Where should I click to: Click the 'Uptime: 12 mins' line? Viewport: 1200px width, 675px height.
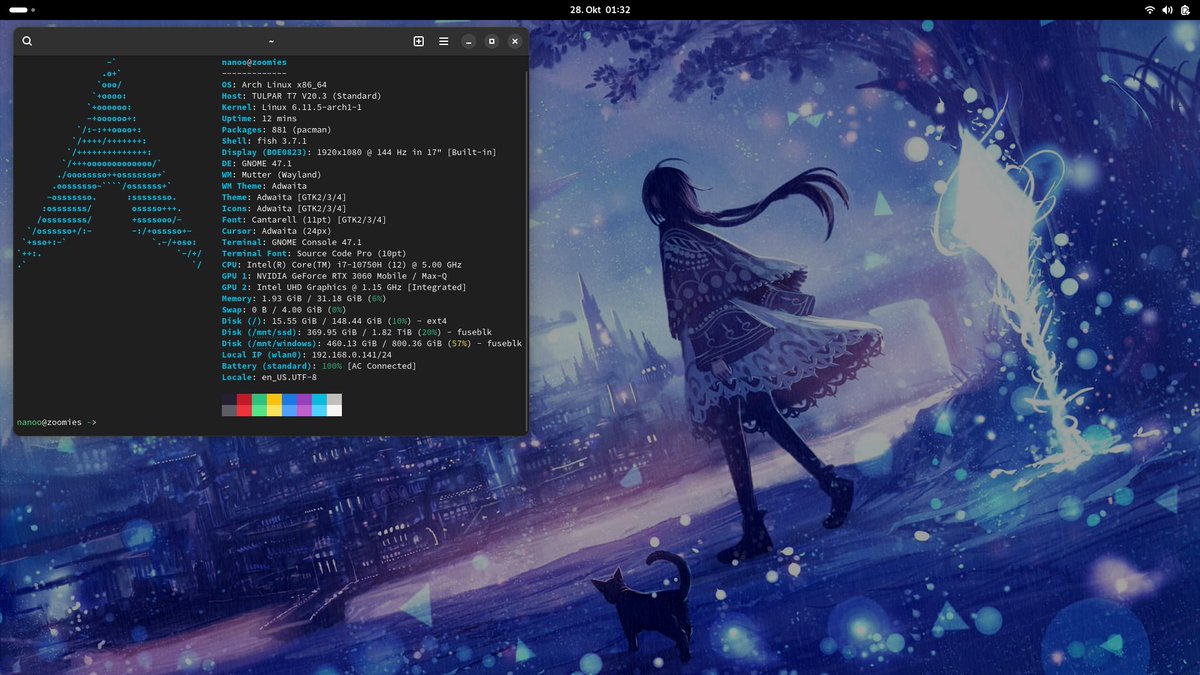tap(259, 119)
